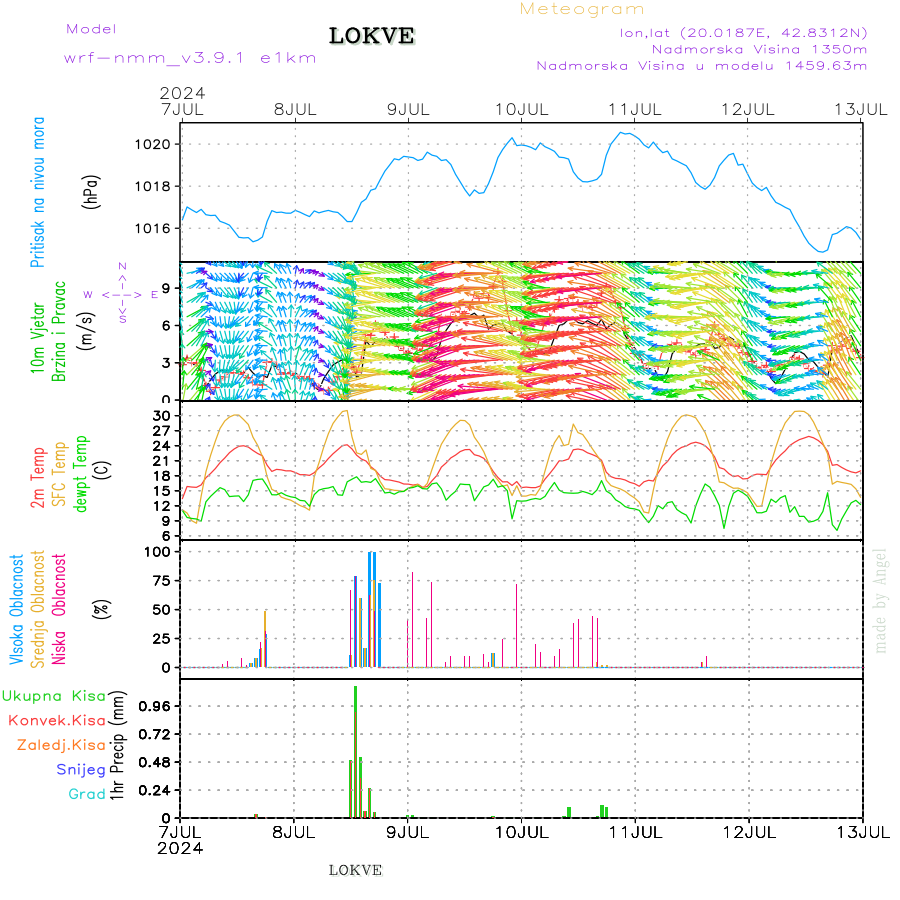
Task: Click the green "10m Vjetar" label
Action: pos(37,338)
